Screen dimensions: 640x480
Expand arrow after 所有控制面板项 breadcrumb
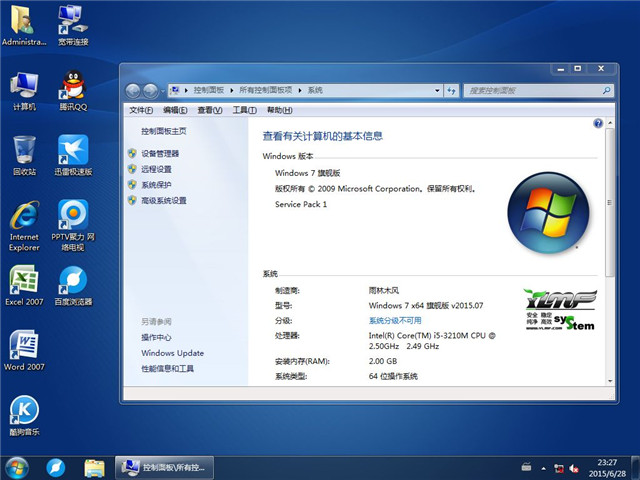pos(300,90)
